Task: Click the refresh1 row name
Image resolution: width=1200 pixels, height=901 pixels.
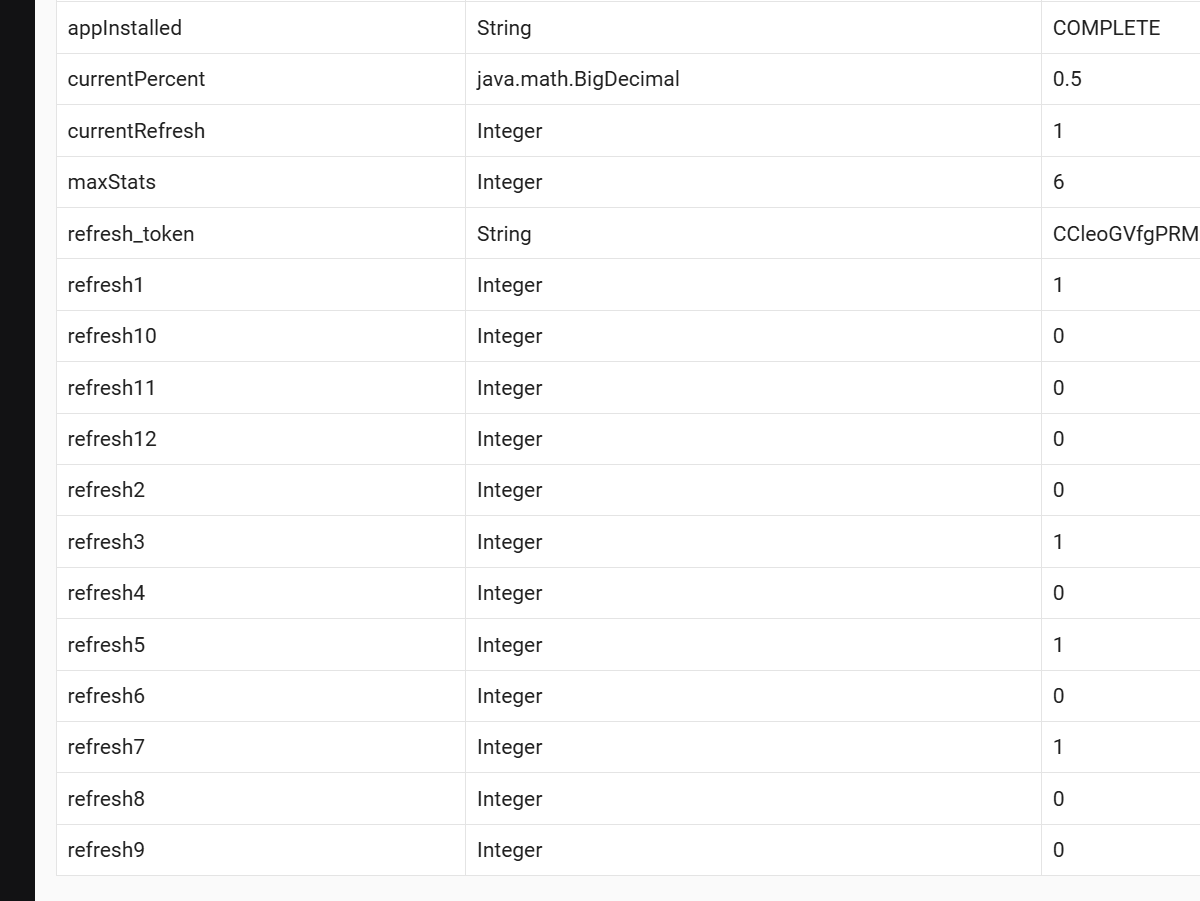Action: coord(106,285)
